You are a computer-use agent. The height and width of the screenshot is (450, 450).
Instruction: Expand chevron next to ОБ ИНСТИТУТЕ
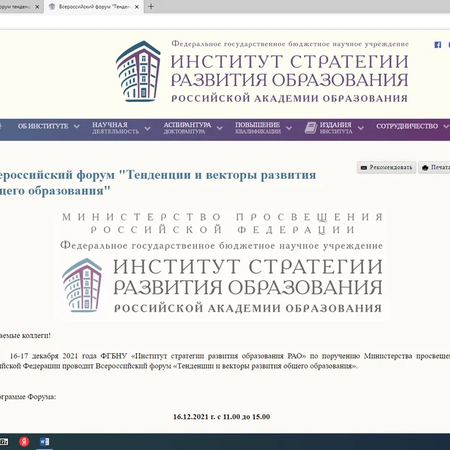[x=77, y=127]
